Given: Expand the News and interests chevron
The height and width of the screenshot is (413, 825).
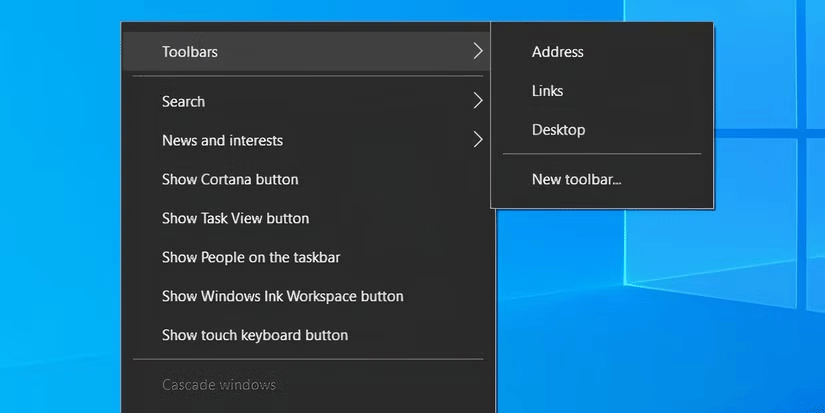Looking at the screenshot, I should click(x=478, y=140).
